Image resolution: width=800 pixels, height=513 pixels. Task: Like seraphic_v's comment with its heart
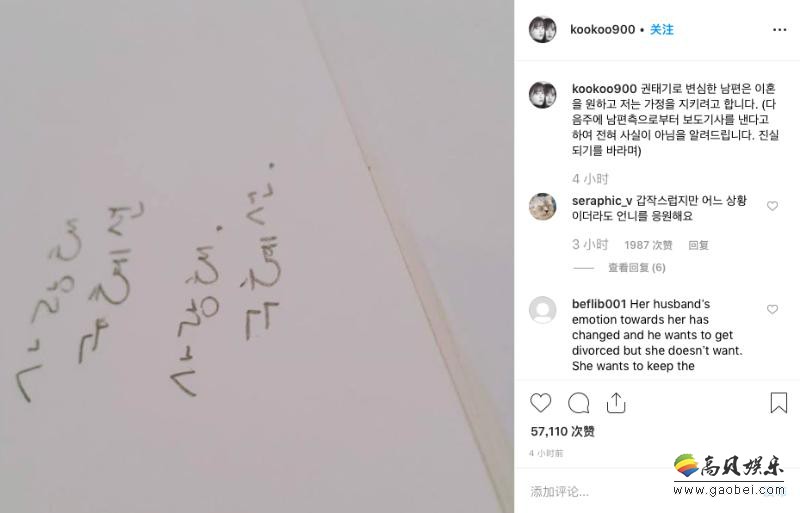[x=772, y=206]
